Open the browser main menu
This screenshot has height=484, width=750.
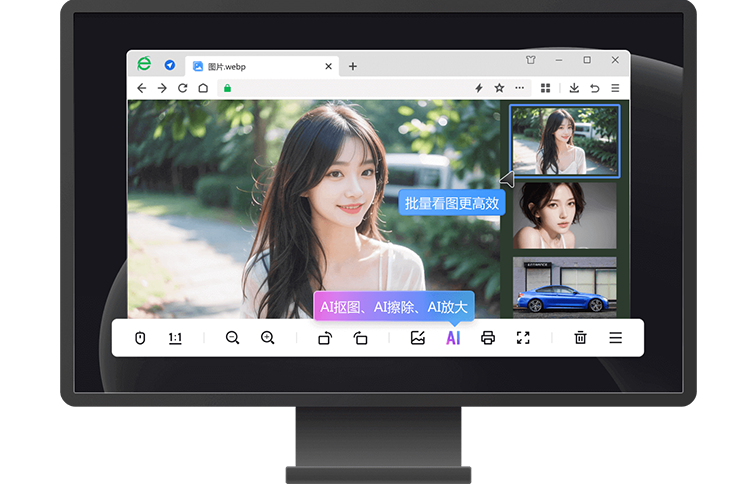click(615, 88)
